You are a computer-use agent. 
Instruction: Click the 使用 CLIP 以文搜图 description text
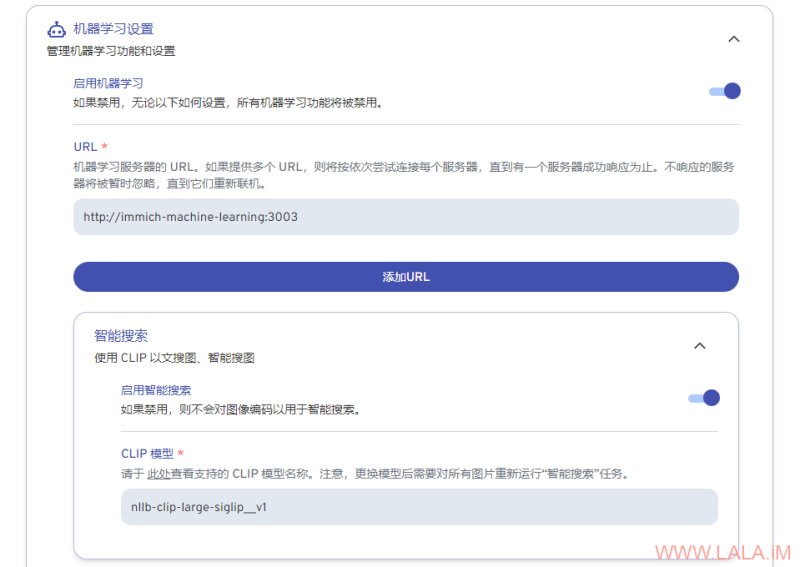click(174, 358)
